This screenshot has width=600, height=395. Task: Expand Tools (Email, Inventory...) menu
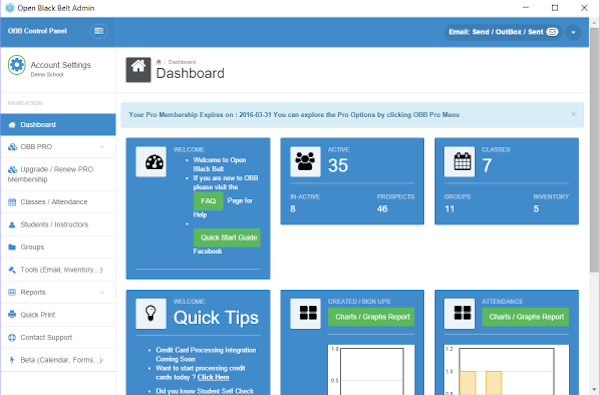(x=58, y=269)
